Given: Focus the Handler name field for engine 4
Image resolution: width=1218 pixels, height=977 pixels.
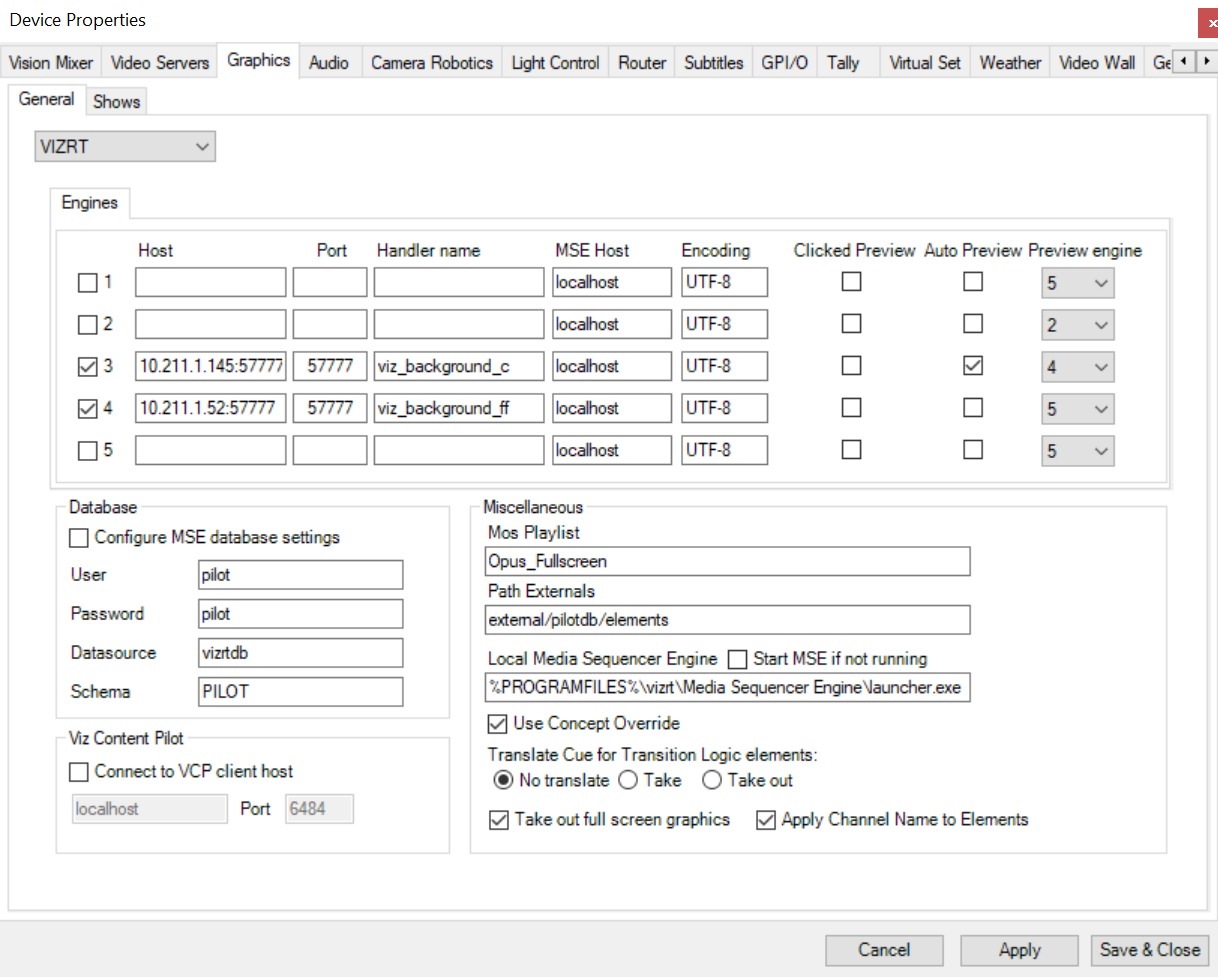Looking at the screenshot, I should (x=459, y=408).
